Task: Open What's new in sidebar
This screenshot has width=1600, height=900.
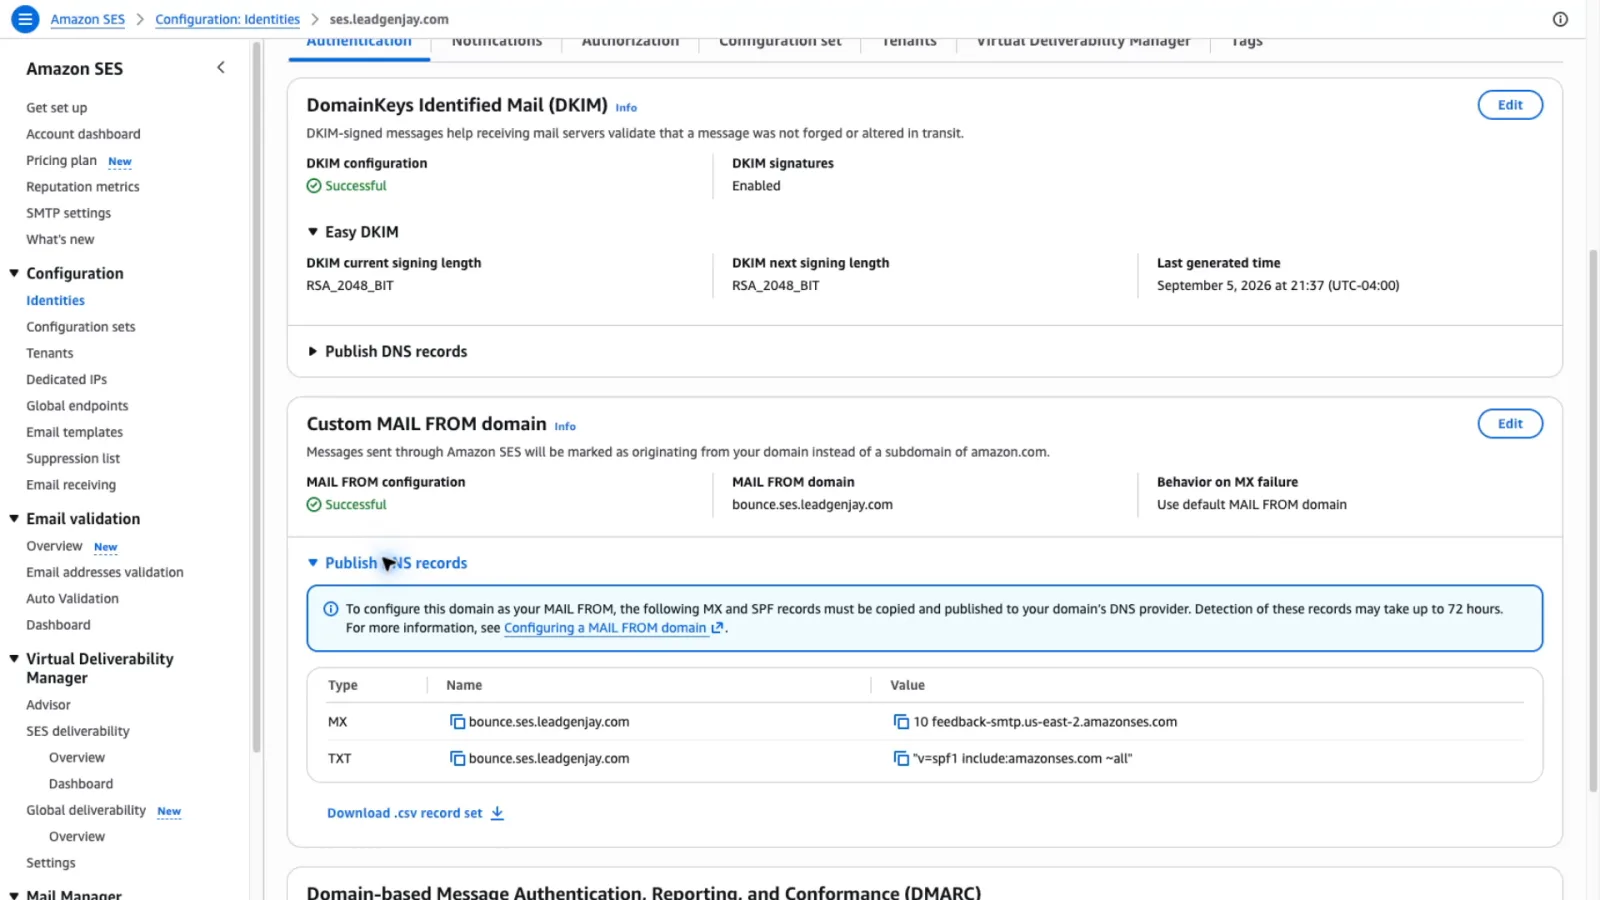Action: pyautogui.click(x=60, y=240)
